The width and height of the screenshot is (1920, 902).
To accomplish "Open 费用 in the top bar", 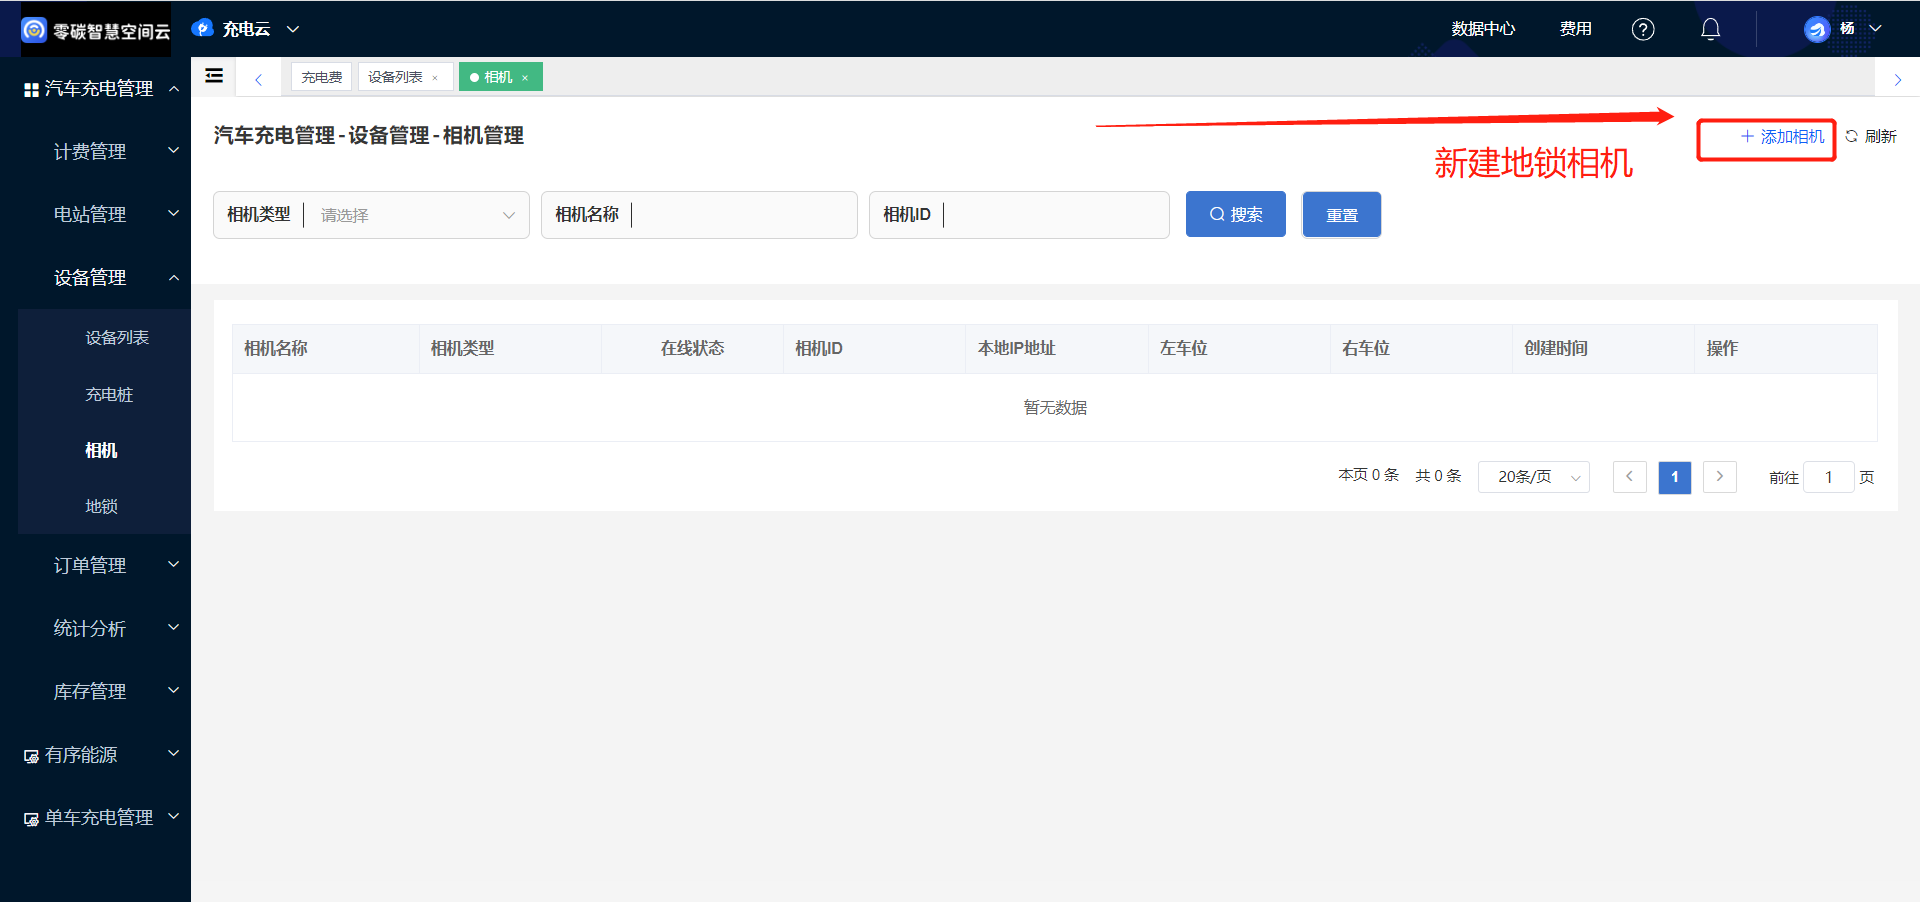I will point(1575,29).
